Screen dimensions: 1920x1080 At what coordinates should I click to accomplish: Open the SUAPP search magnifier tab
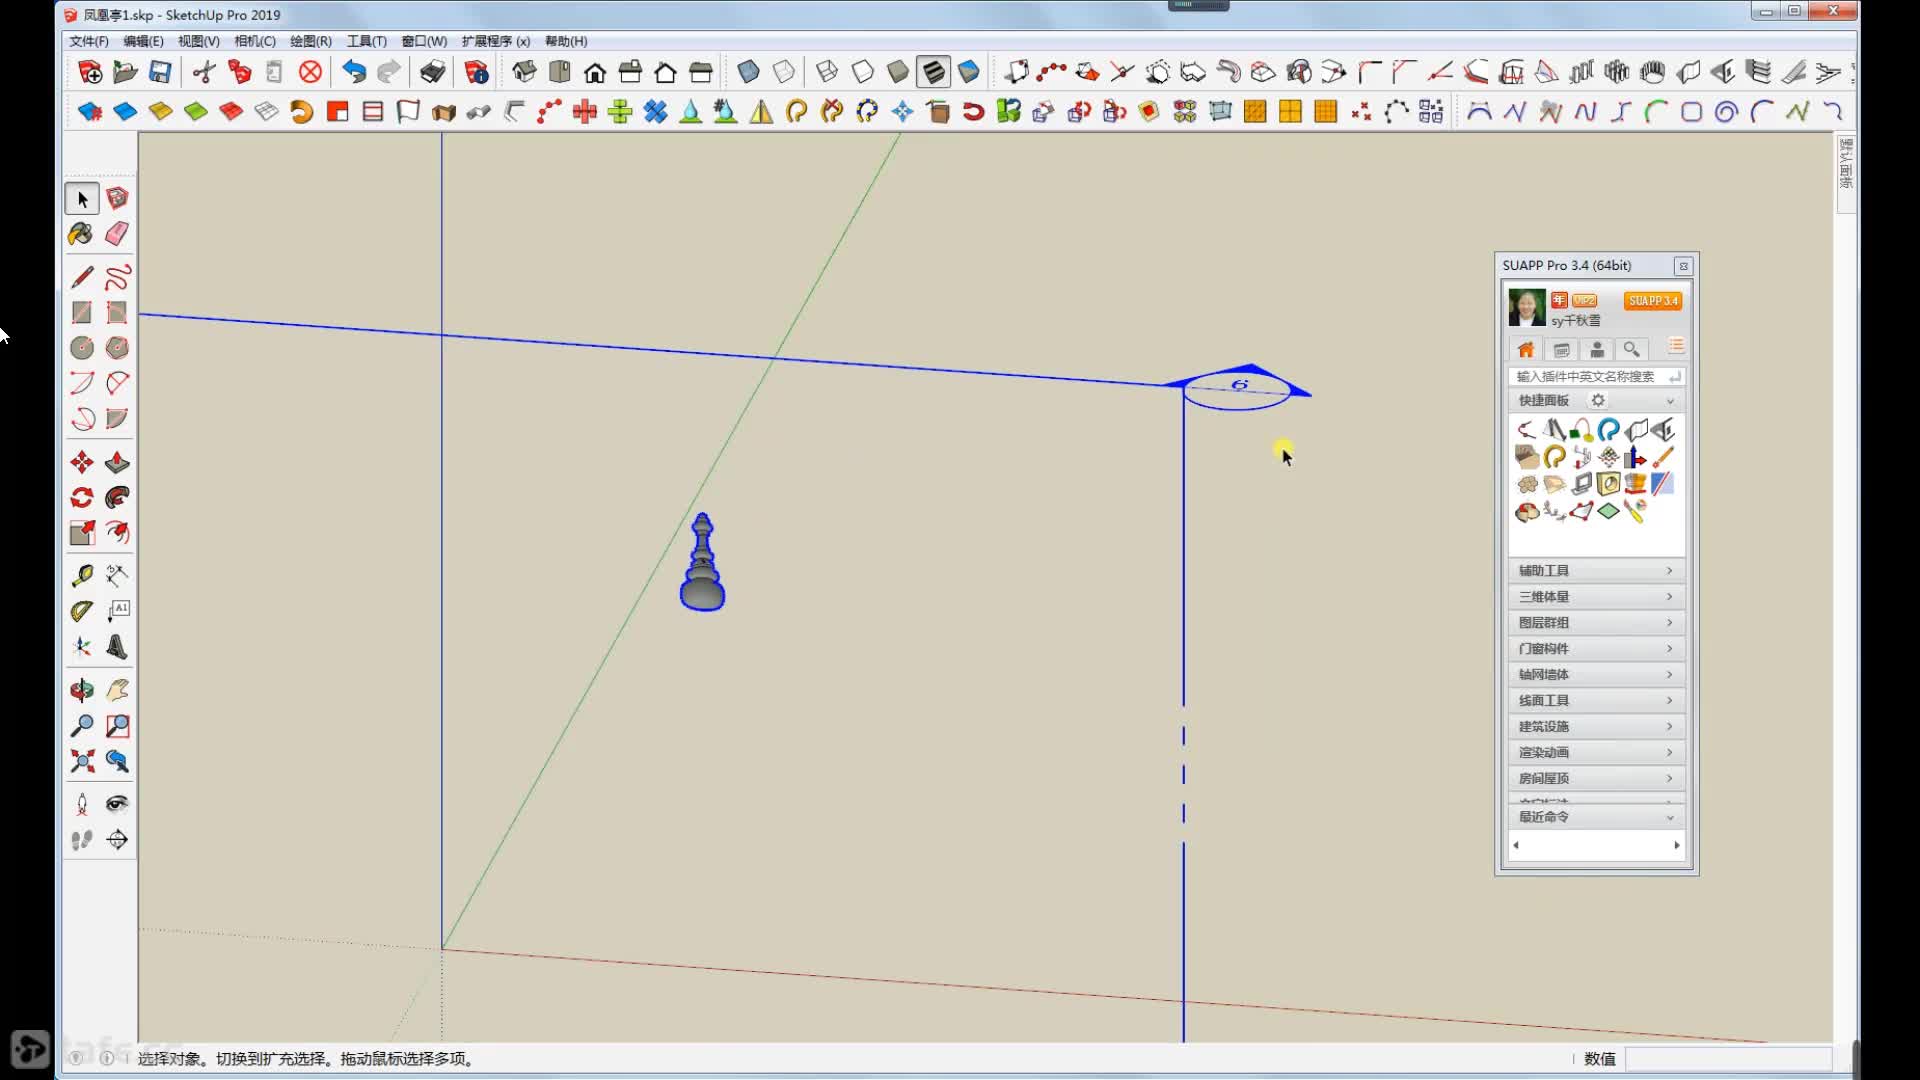click(1631, 349)
